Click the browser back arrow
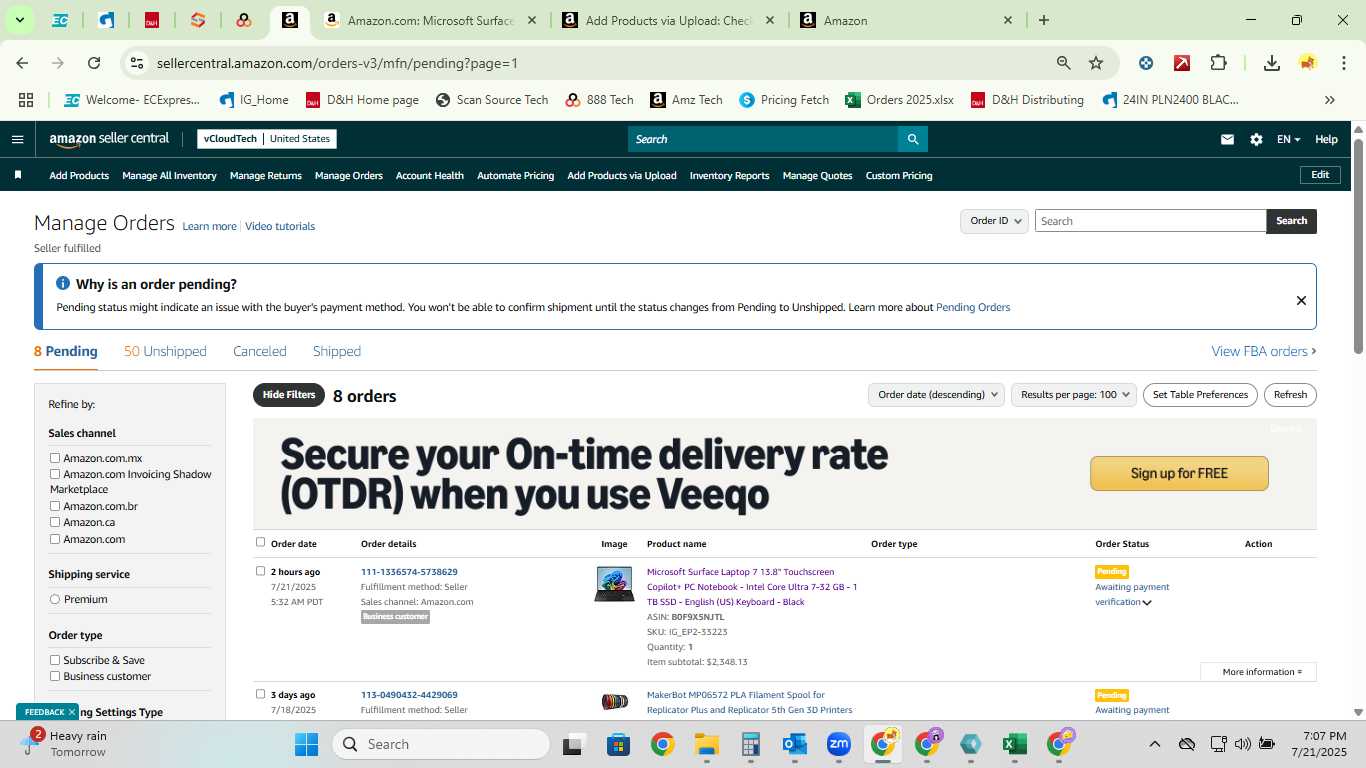Viewport: 1366px width, 768px height. [x=22, y=63]
